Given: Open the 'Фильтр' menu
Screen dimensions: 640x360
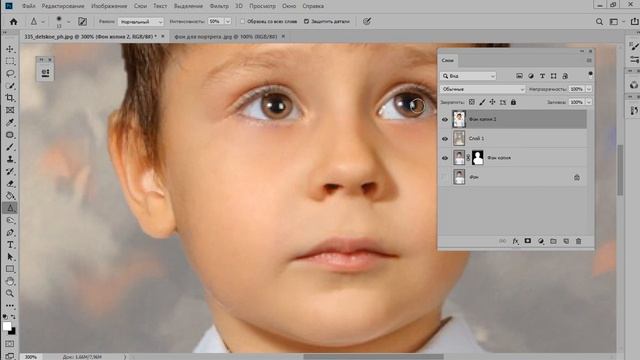Looking at the screenshot, I should pos(219,6).
